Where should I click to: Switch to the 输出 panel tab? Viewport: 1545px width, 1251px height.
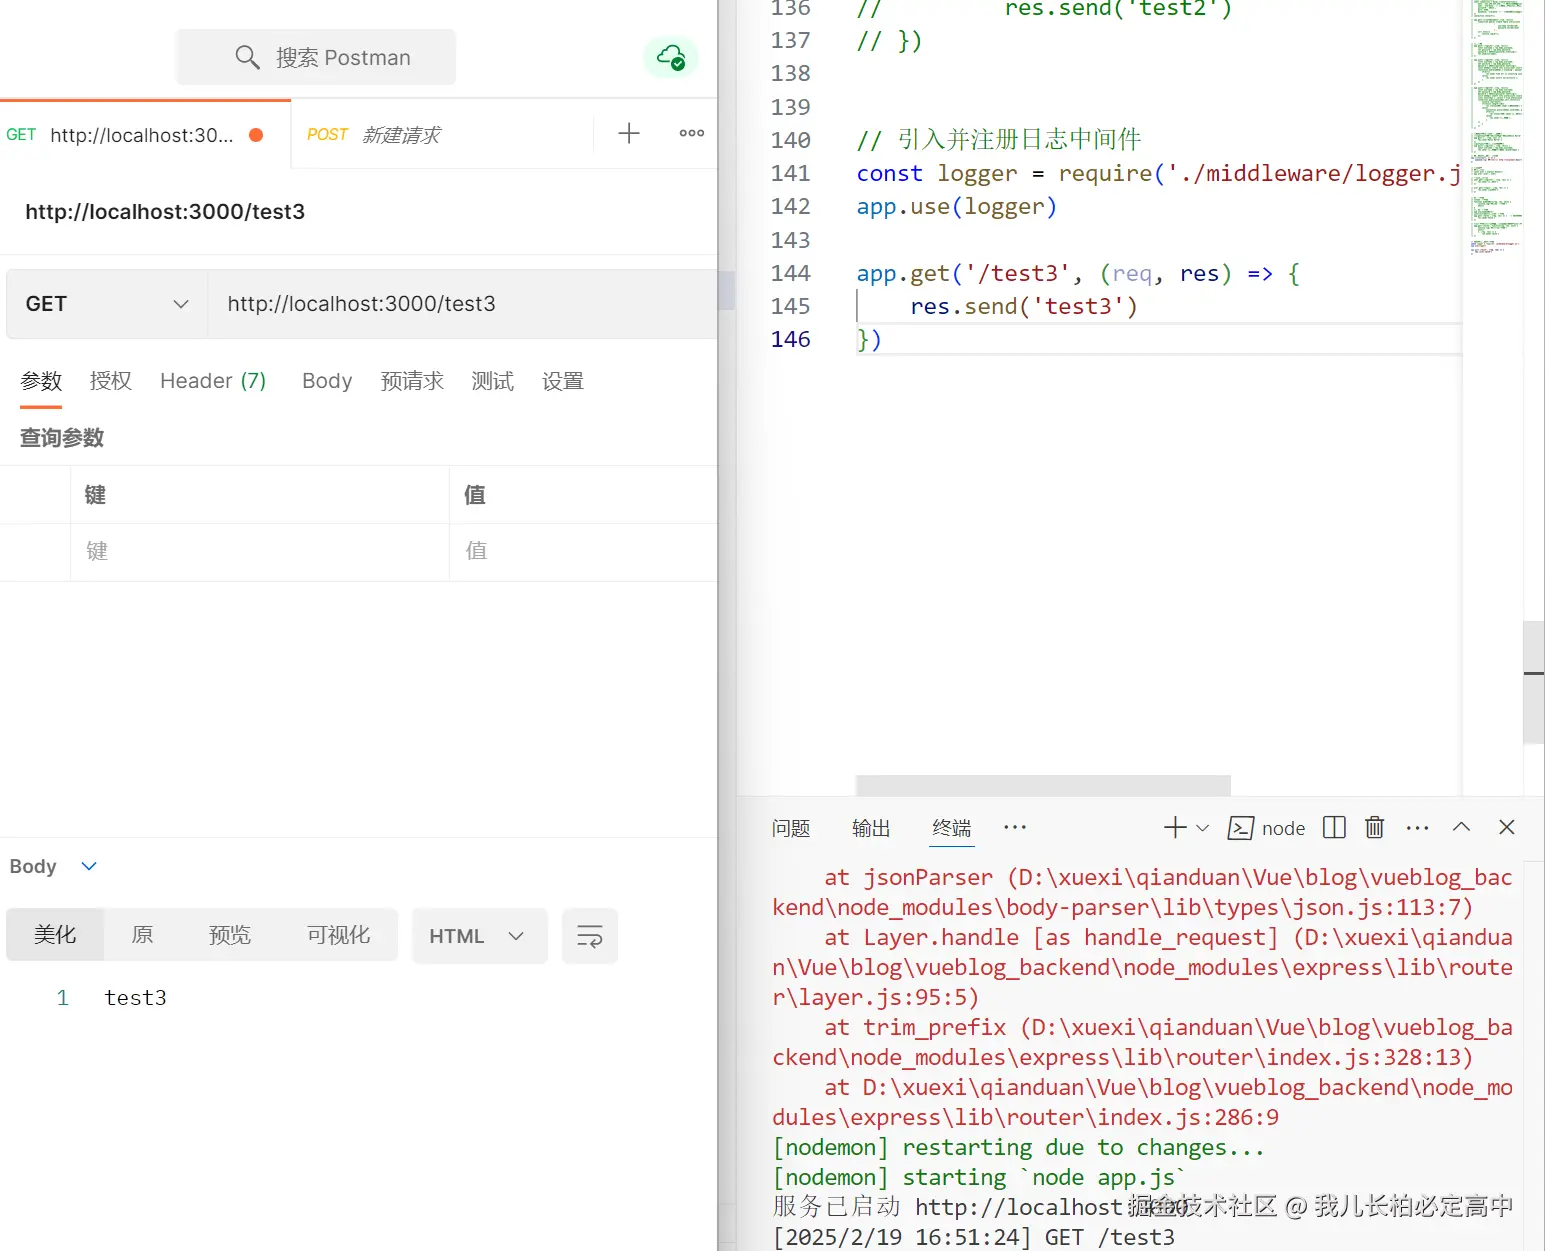pos(871,828)
